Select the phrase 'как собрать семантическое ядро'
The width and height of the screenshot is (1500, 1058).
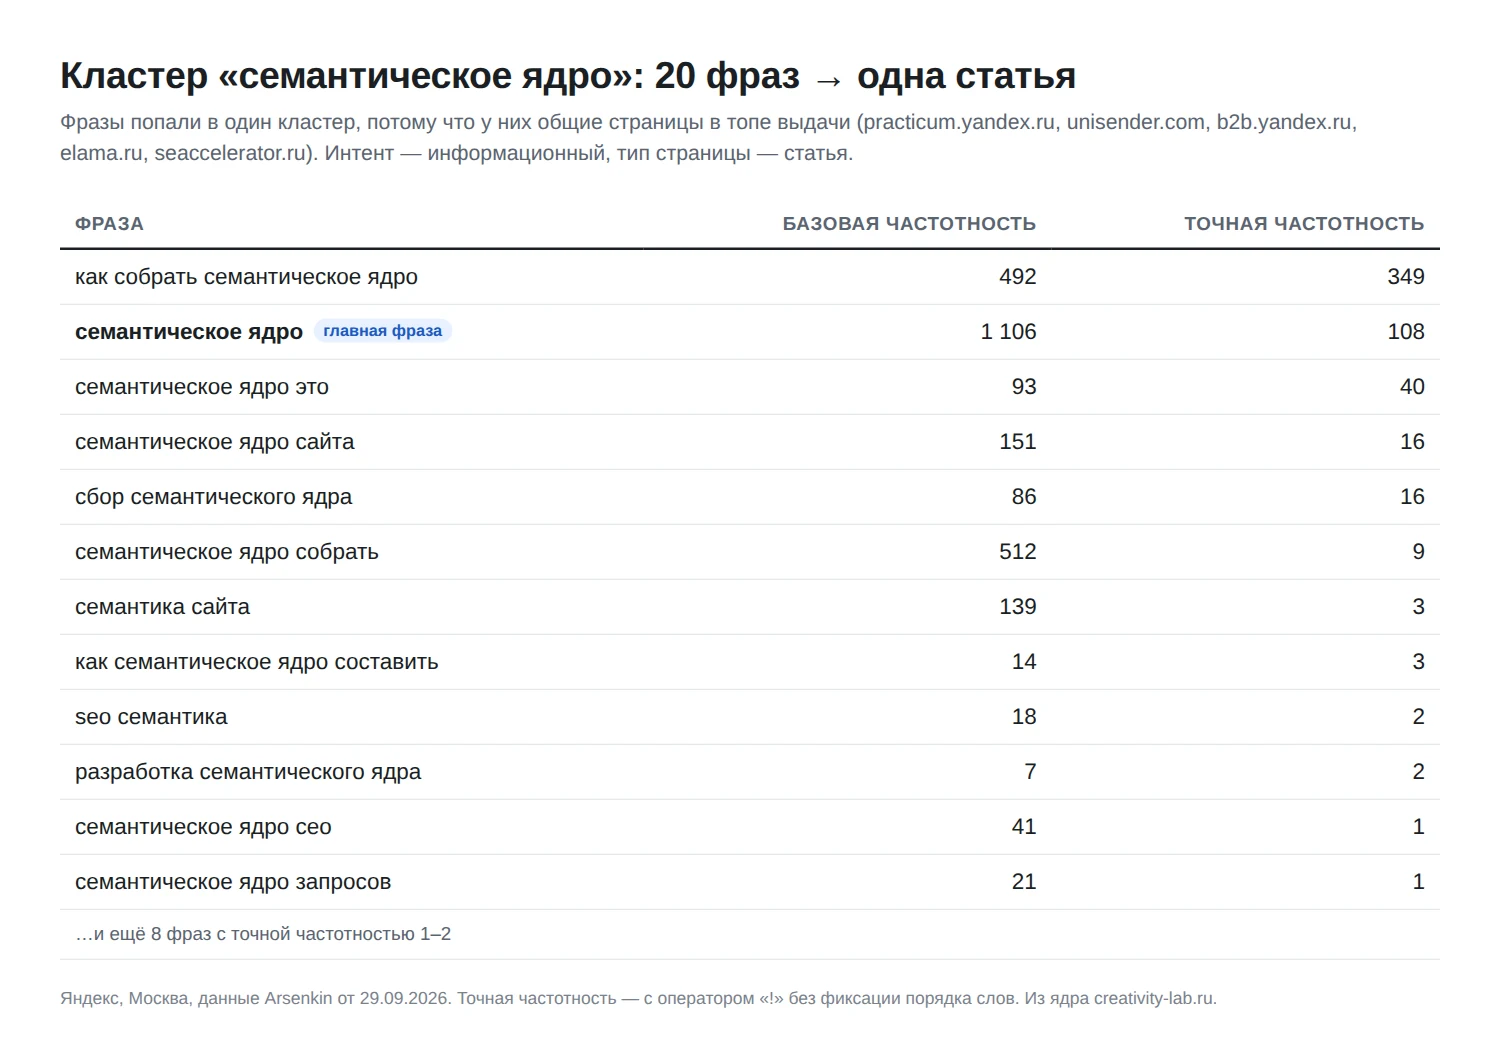246,277
